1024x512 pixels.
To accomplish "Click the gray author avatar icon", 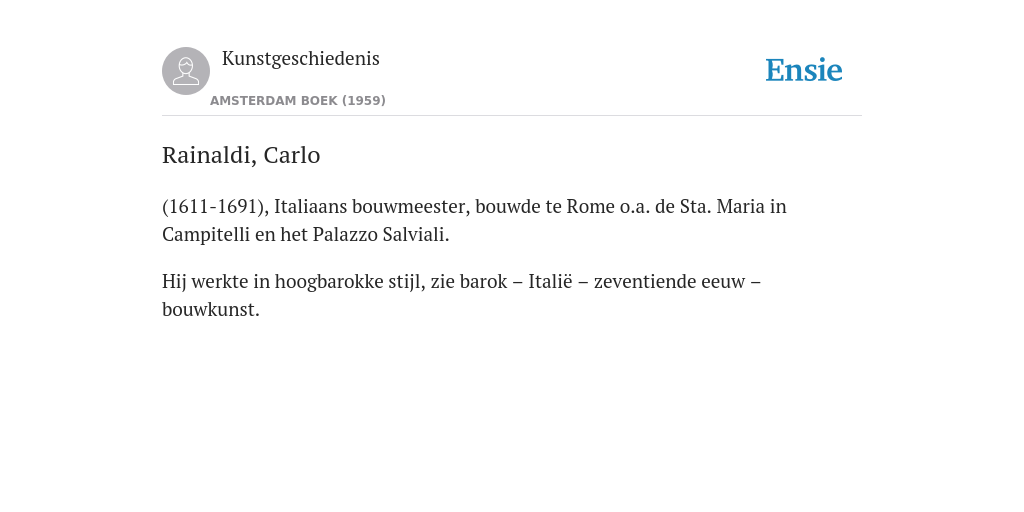I will 186,71.
